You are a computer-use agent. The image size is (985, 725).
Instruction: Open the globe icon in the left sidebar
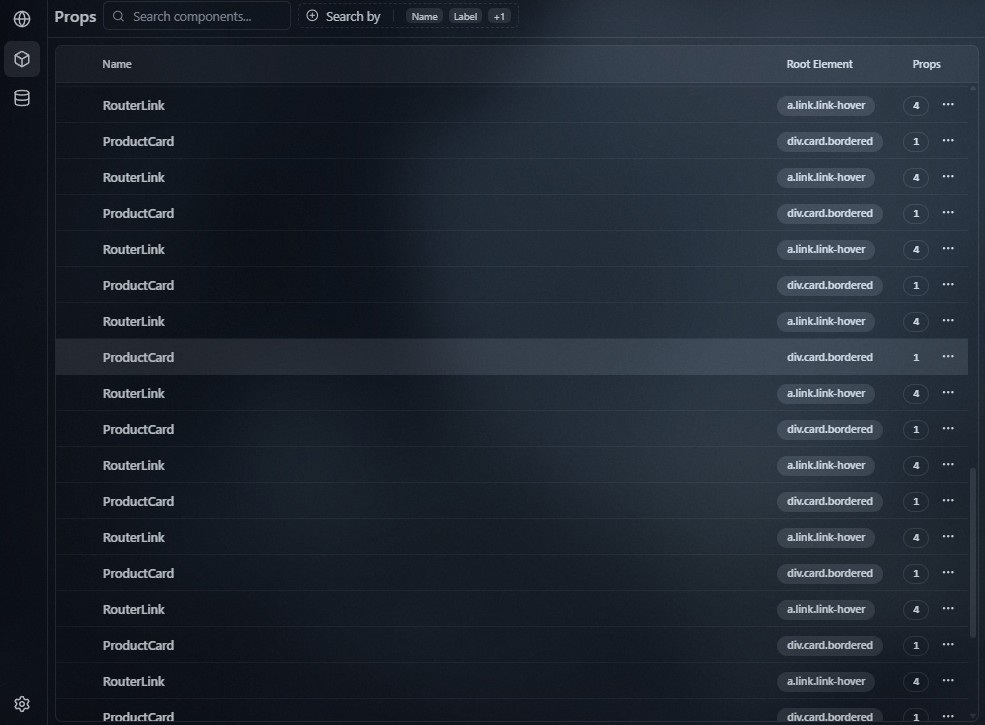tap(22, 19)
